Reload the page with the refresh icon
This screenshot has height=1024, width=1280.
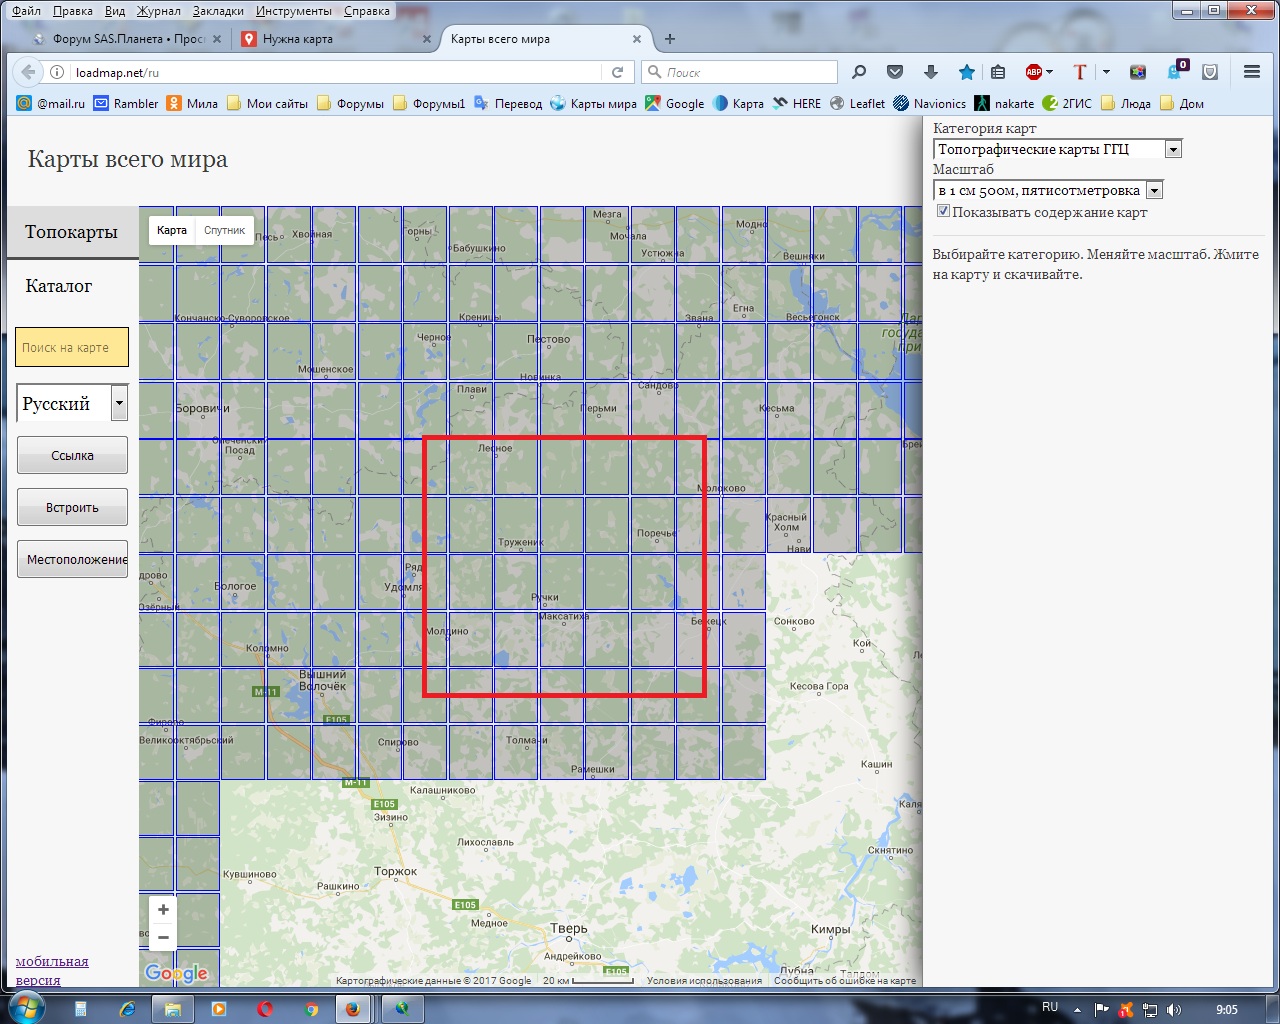pyautogui.click(x=617, y=72)
